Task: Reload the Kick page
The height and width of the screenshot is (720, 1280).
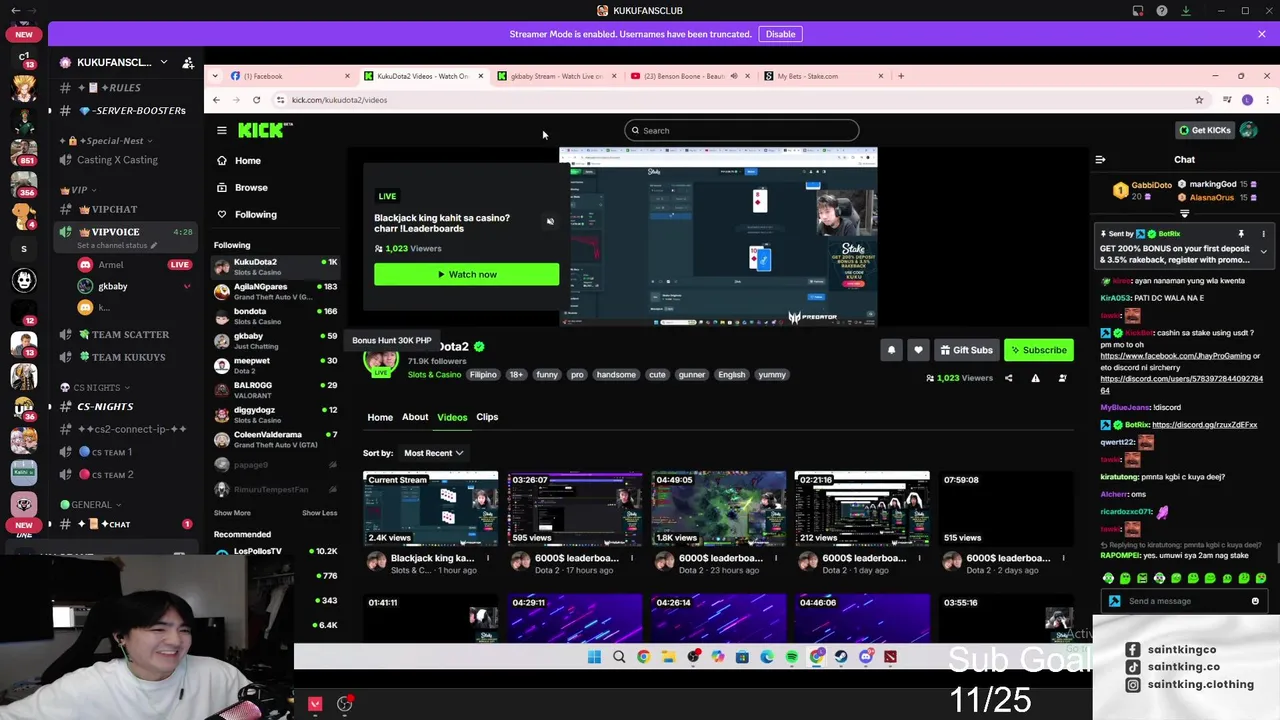Action: click(256, 100)
